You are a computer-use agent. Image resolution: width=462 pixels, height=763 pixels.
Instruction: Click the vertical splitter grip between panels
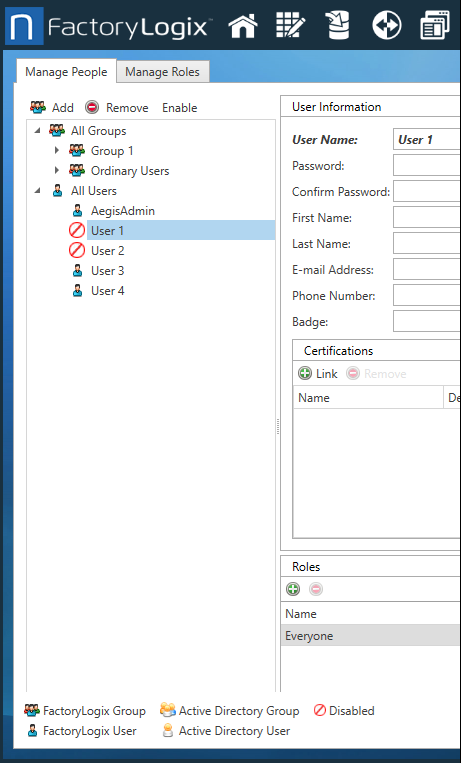[278, 426]
